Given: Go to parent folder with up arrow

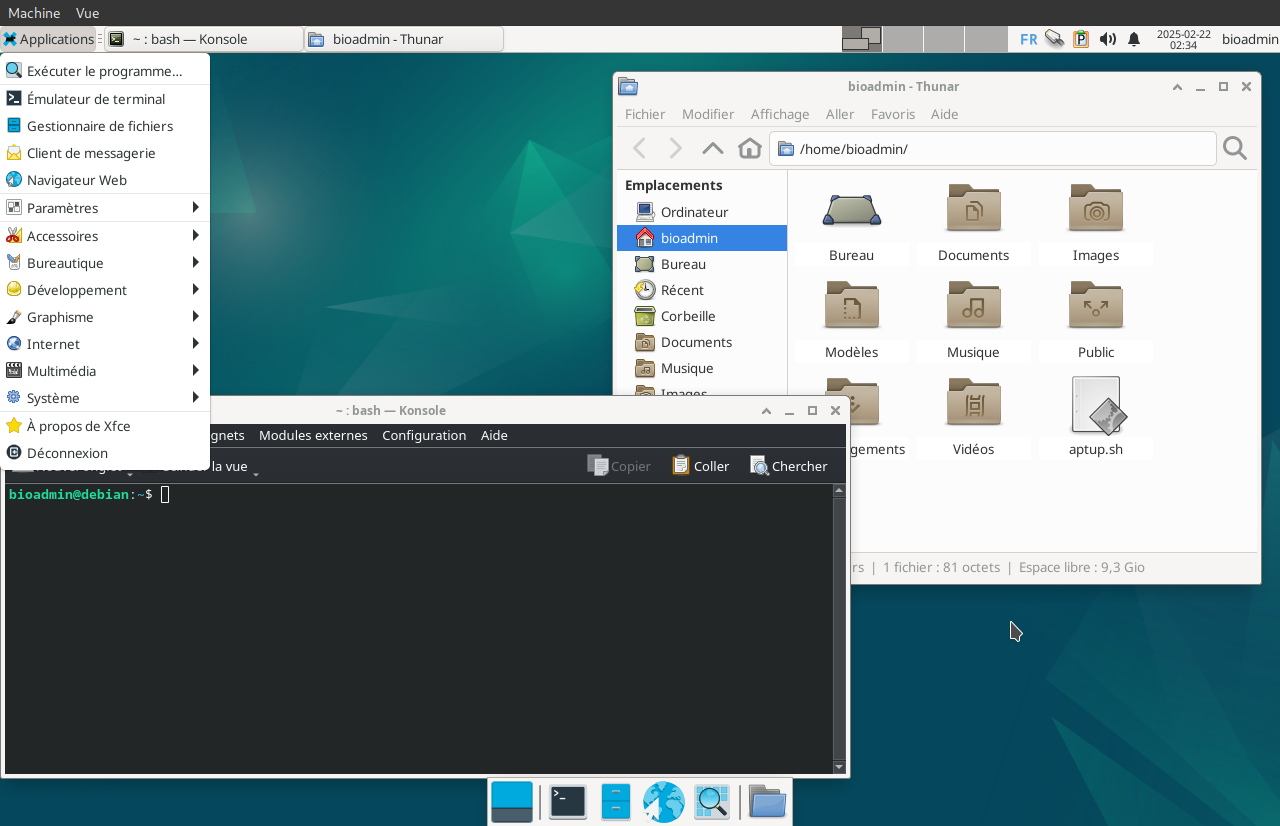Looking at the screenshot, I should (712, 149).
